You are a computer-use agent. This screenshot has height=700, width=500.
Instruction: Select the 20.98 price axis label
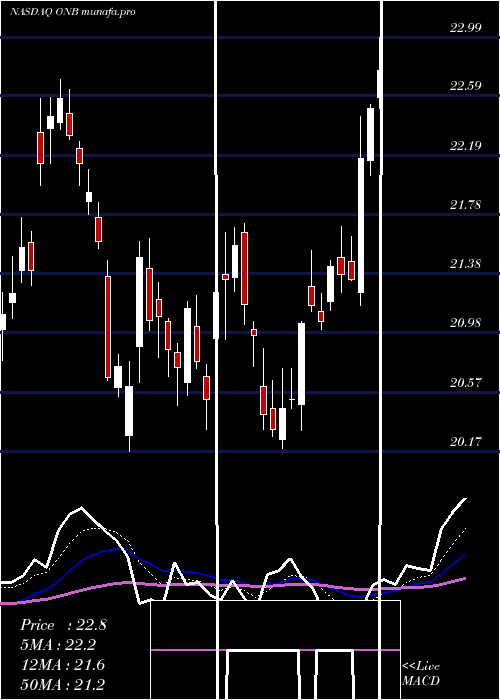tap(466, 323)
